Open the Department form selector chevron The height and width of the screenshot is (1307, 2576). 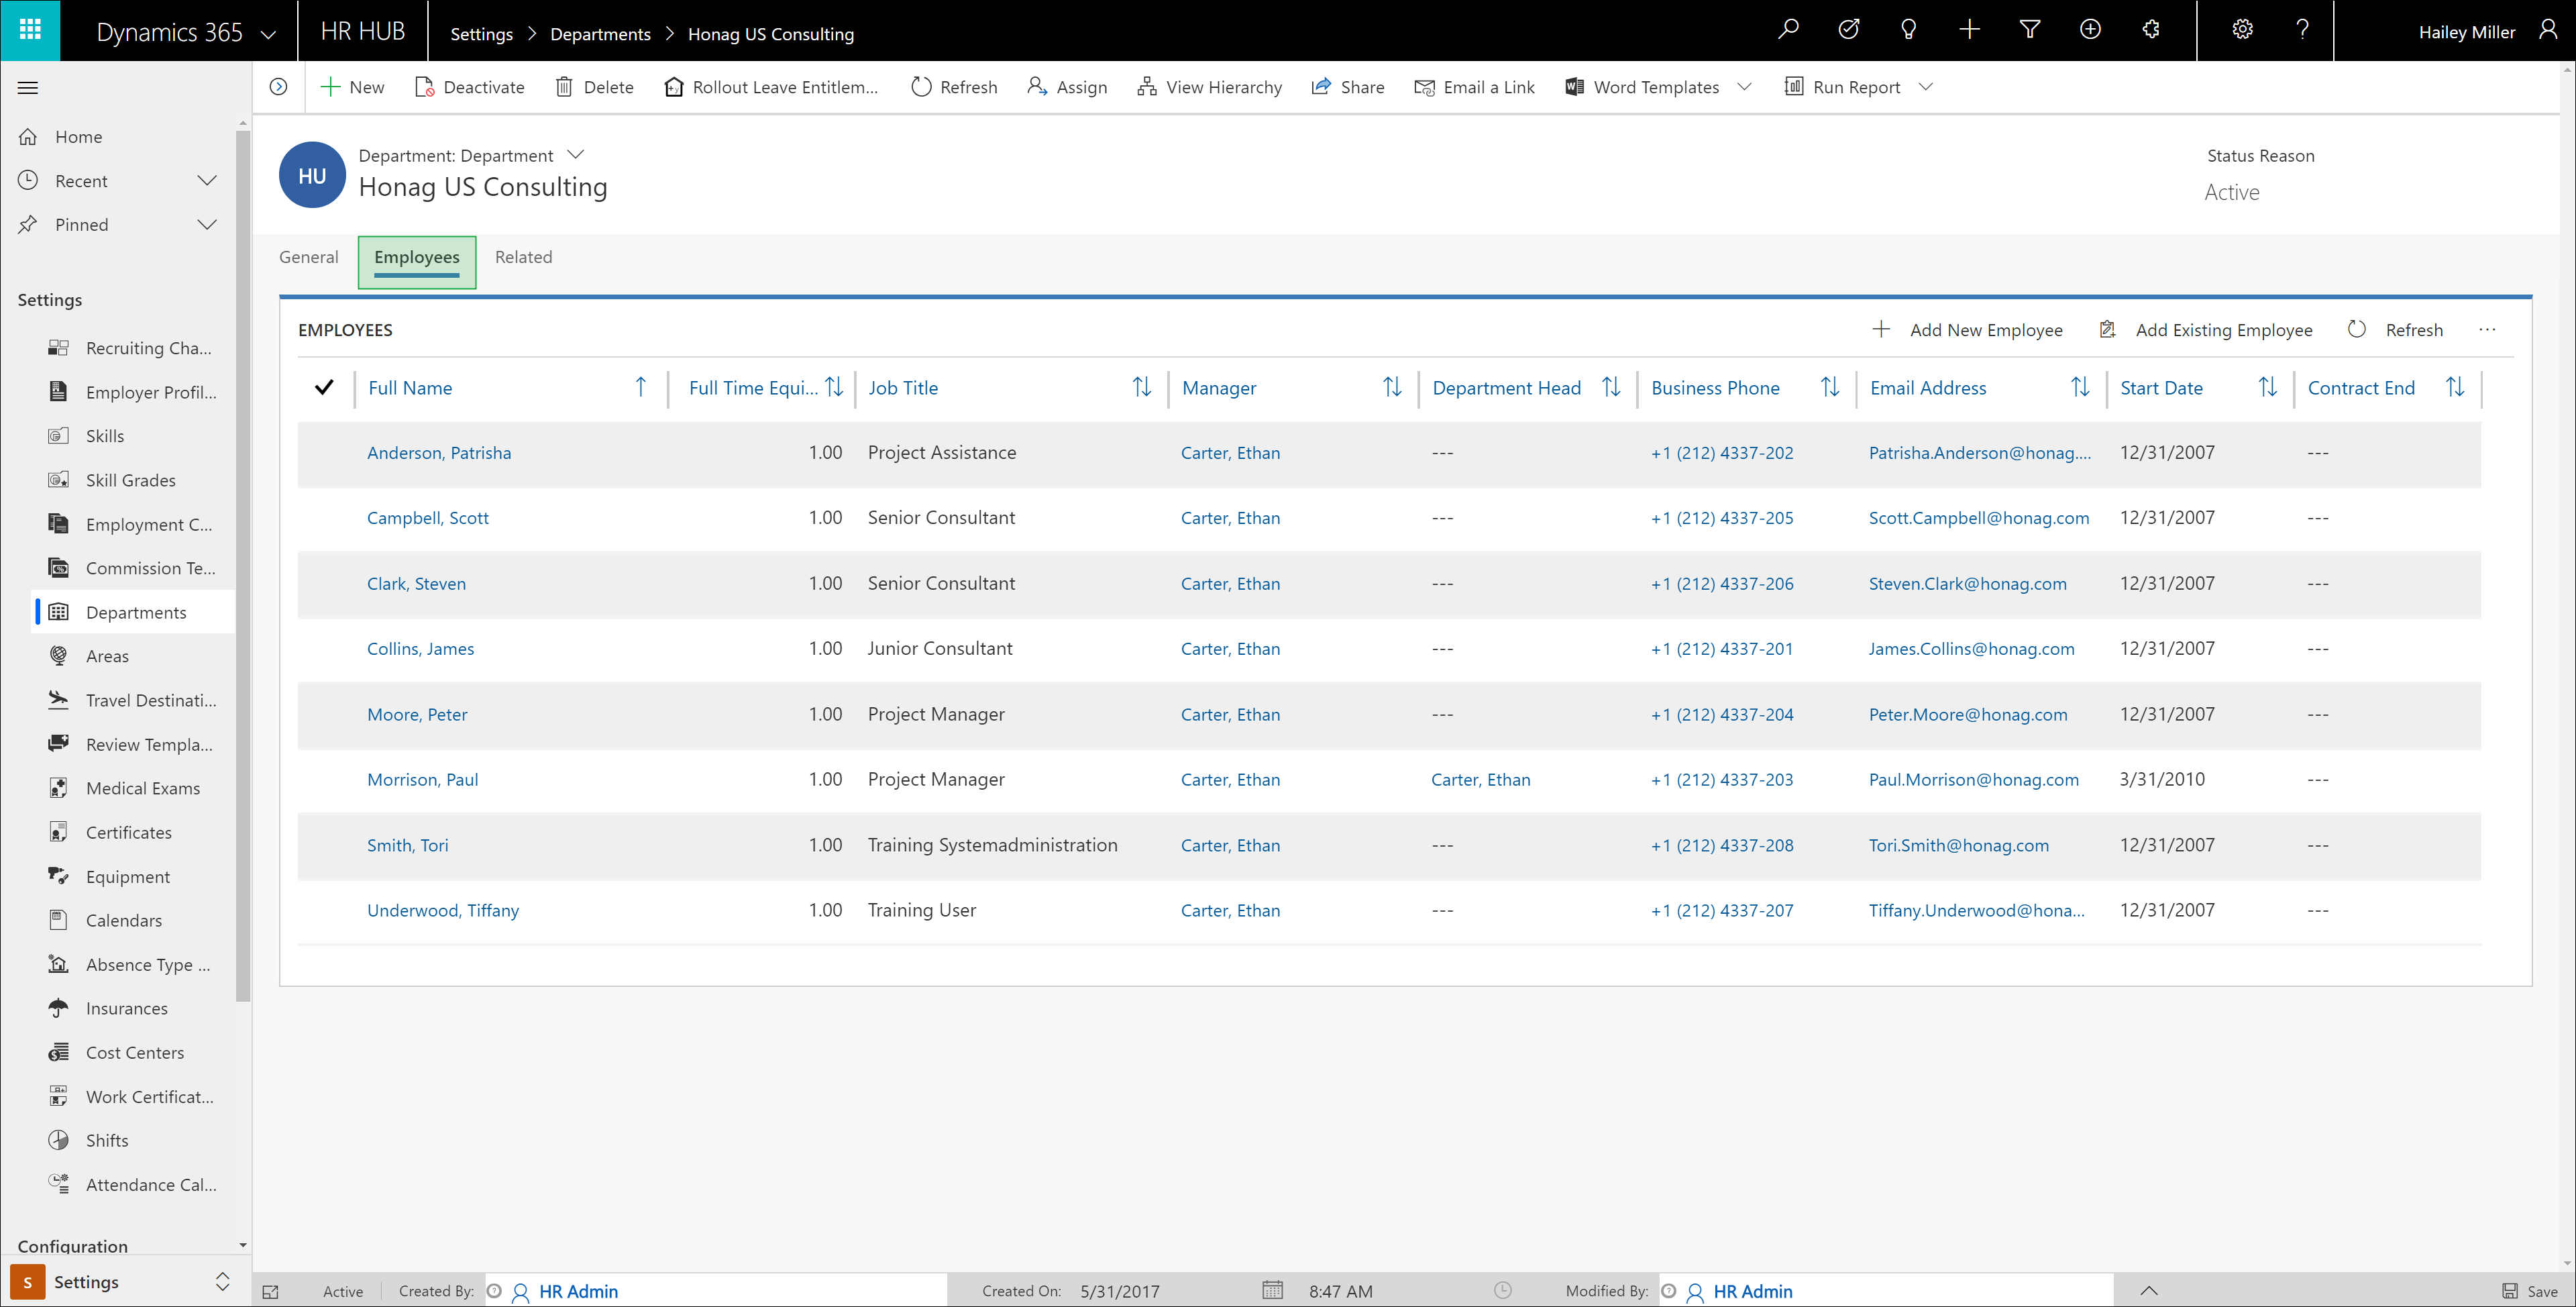[x=575, y=155]
